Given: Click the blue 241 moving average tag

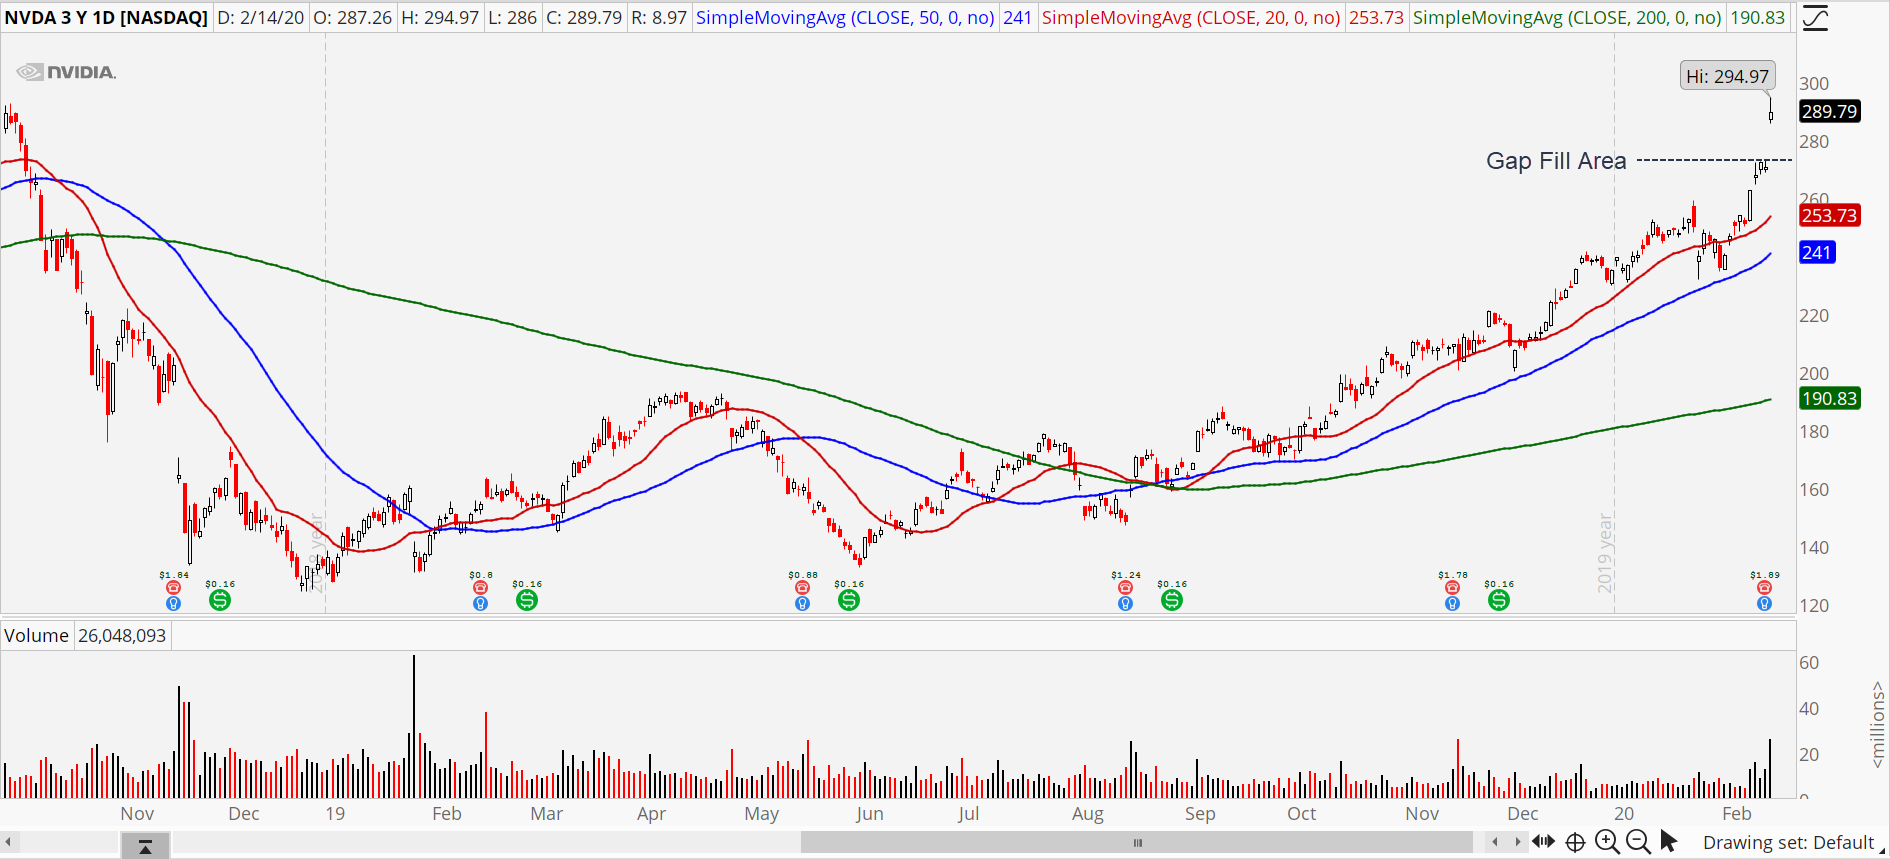Looking at the screenshot, I should tap(1816, 252).
